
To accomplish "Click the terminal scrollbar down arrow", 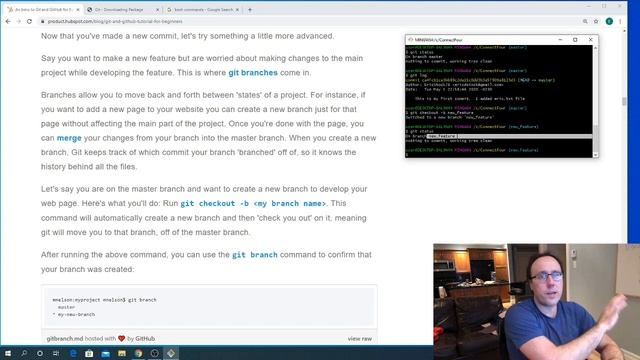I will point(596,155).
